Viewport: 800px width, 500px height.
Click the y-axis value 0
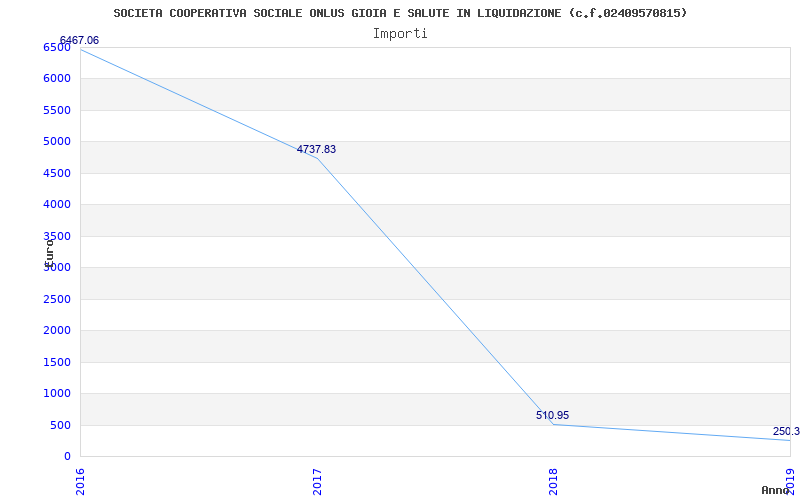point(67,457)
